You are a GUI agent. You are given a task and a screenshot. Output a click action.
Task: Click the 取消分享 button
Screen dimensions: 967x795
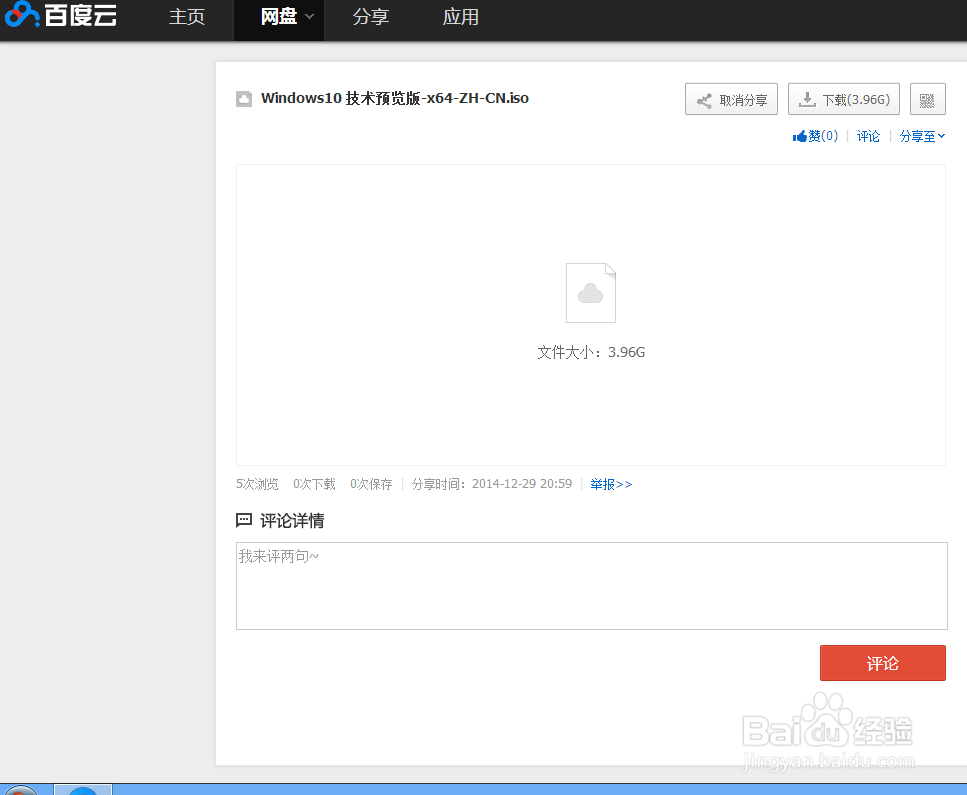(x=731, y=99)
